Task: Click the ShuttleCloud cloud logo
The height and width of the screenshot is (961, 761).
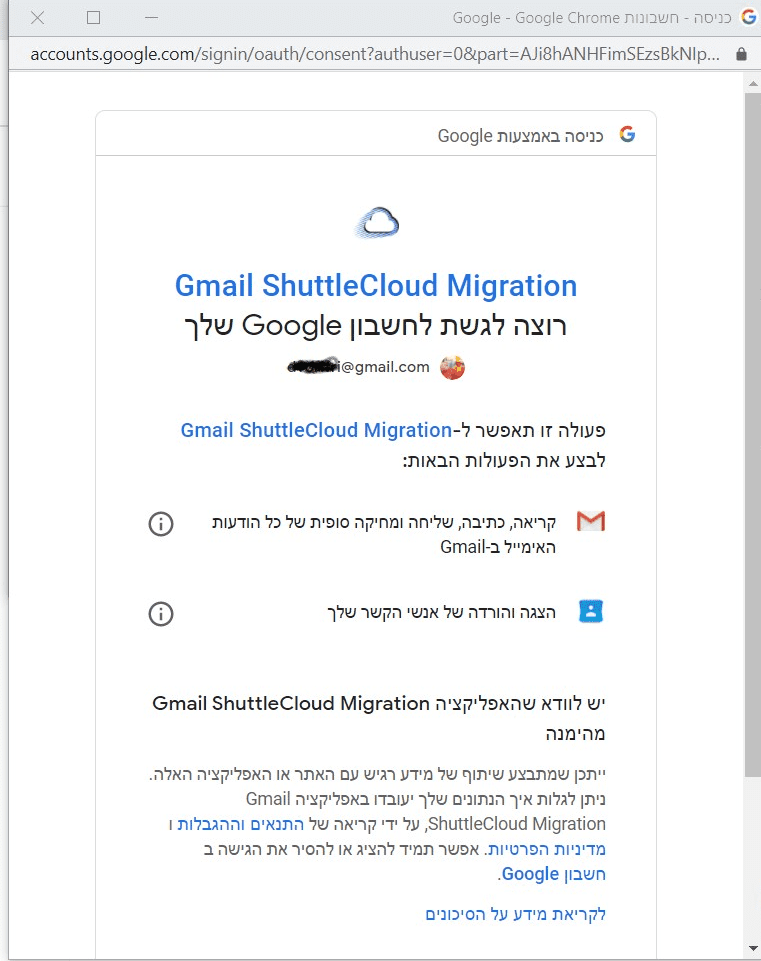Action: coord(376,222)
